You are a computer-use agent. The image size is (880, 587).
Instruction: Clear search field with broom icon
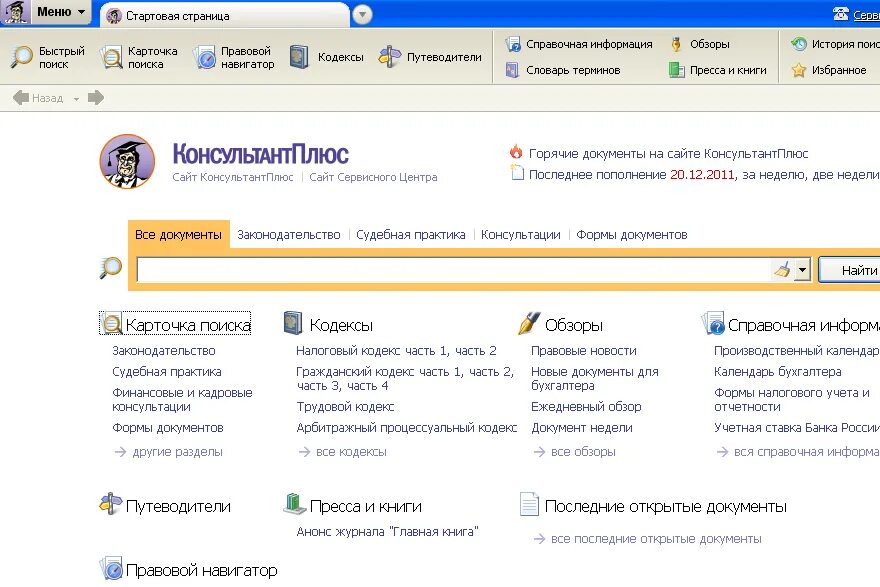coord(782,270)
